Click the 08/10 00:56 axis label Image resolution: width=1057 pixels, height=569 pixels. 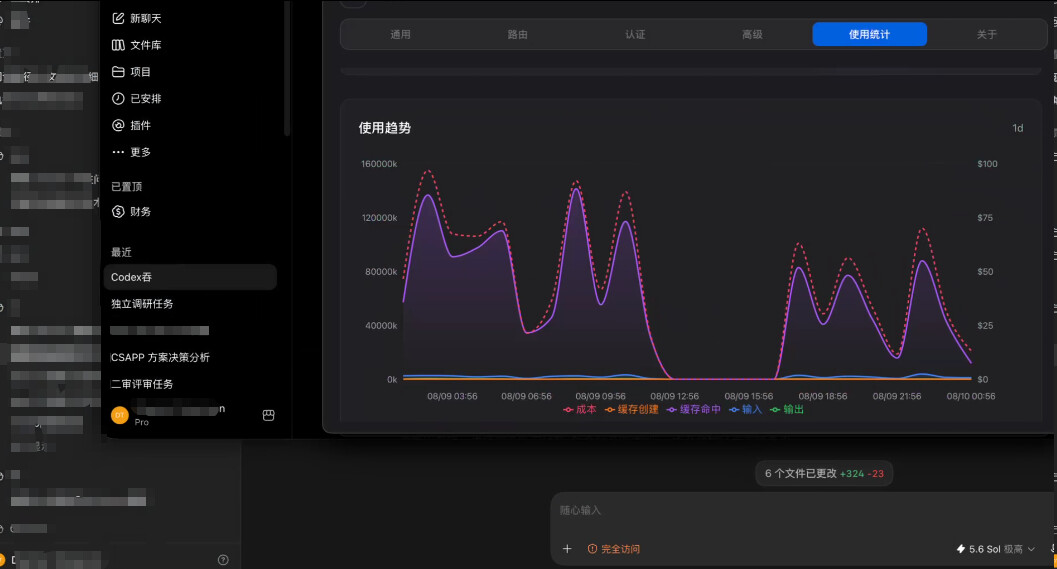click(x=971, y=396)
